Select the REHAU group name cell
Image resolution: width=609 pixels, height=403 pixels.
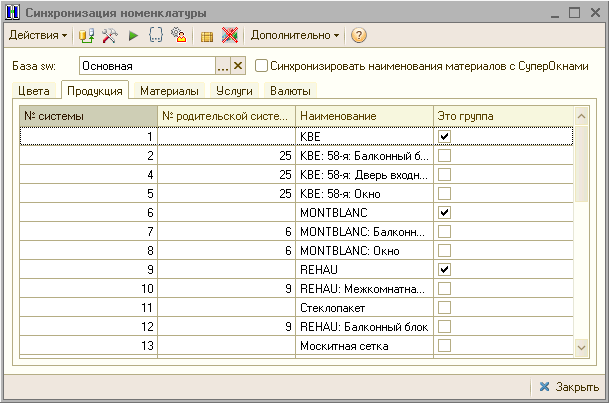(x=364, y=270)
